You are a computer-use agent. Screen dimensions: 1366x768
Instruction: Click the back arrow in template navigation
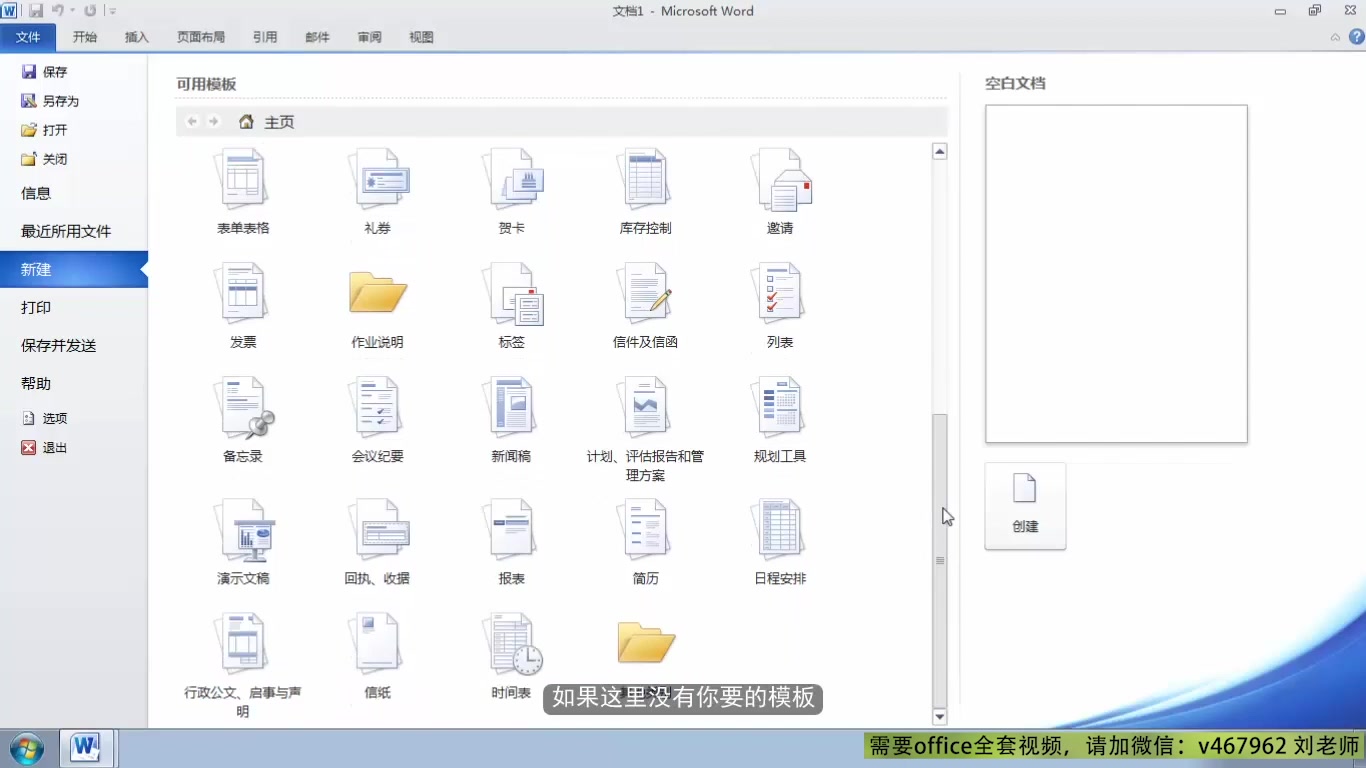pyautogui.click(x=192, y=121)
